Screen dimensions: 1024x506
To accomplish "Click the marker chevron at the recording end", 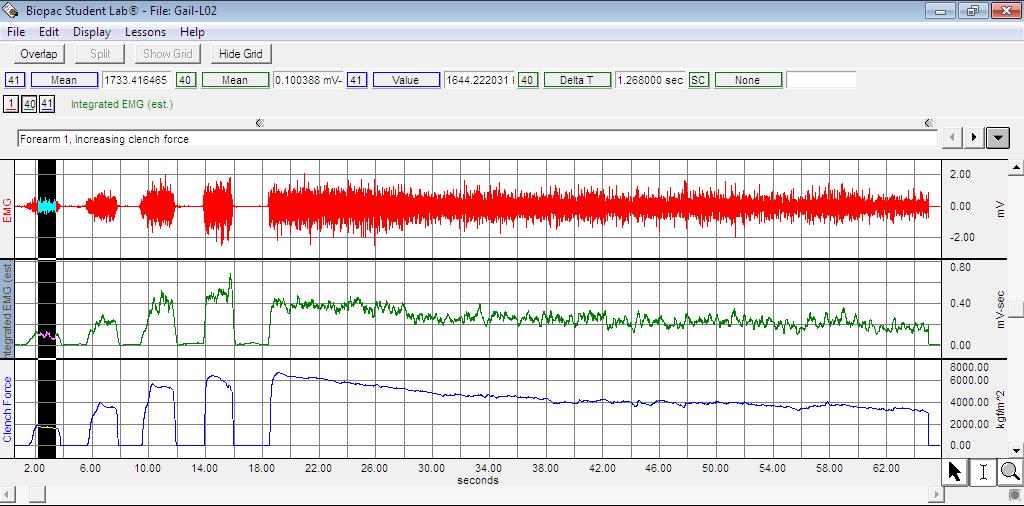I will tap(929, 123).
